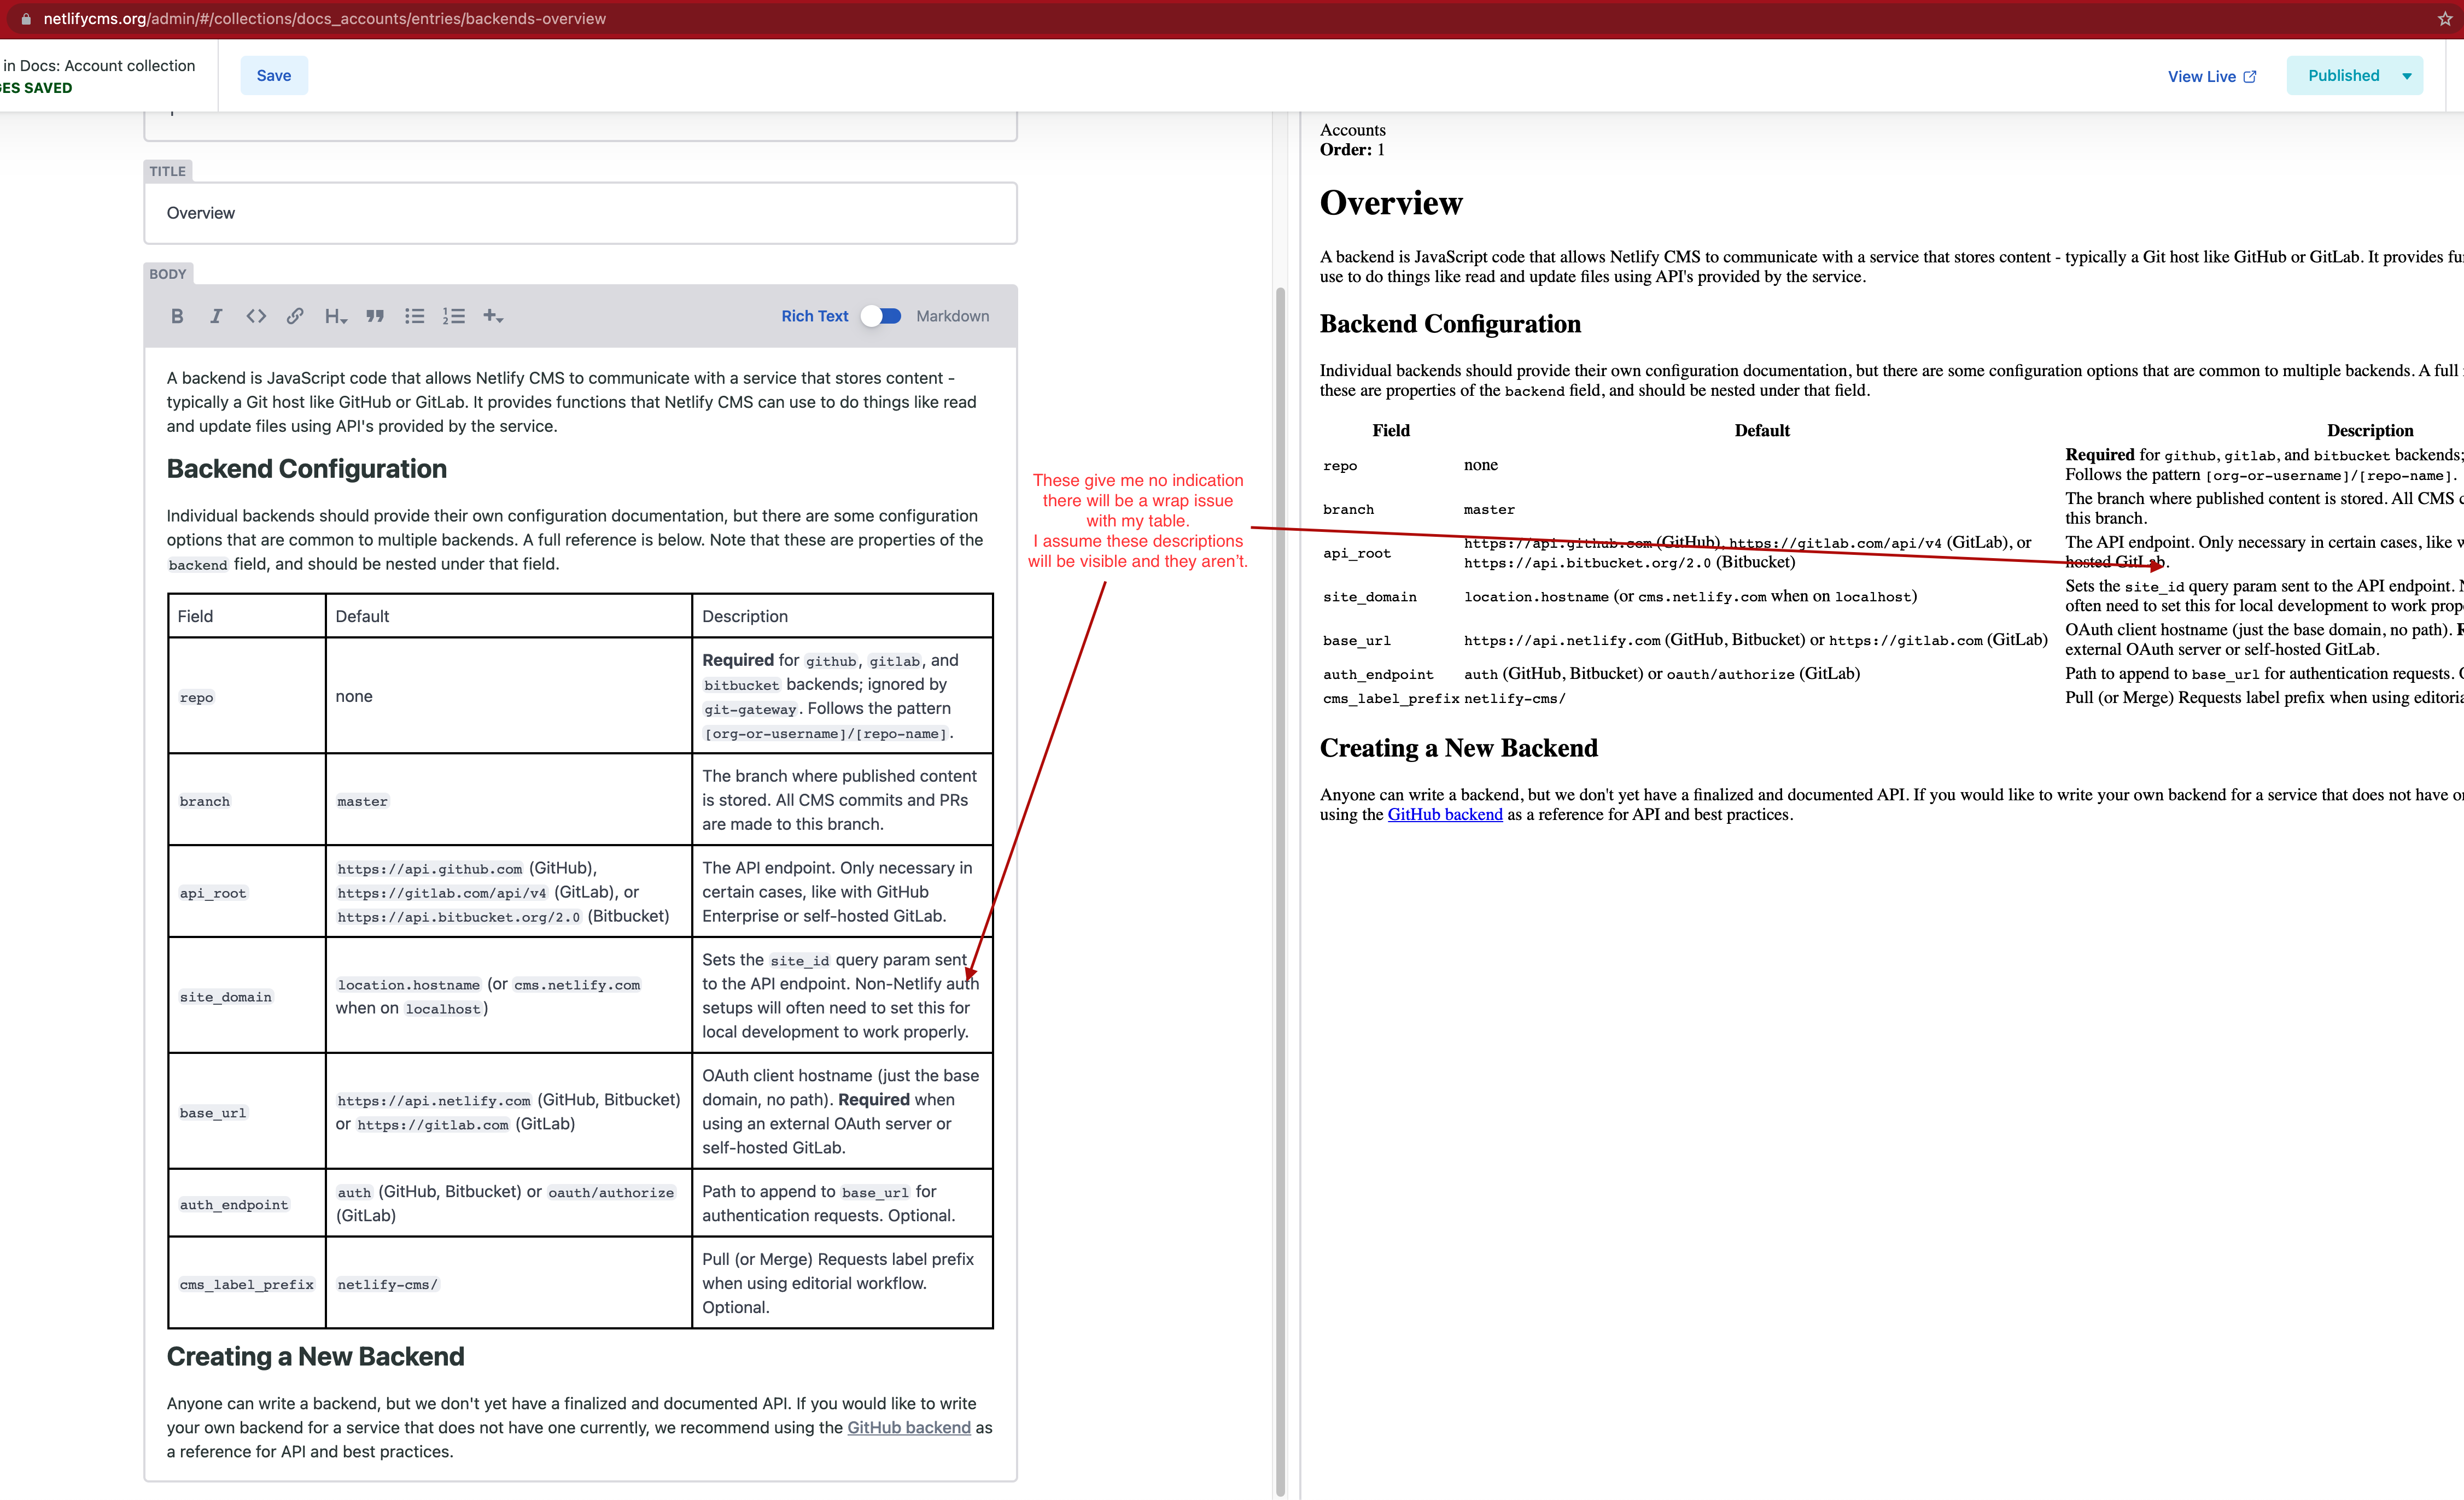Select Markdown editing mode label
The image size is (2464, 1500).
[x=952, y=316]
